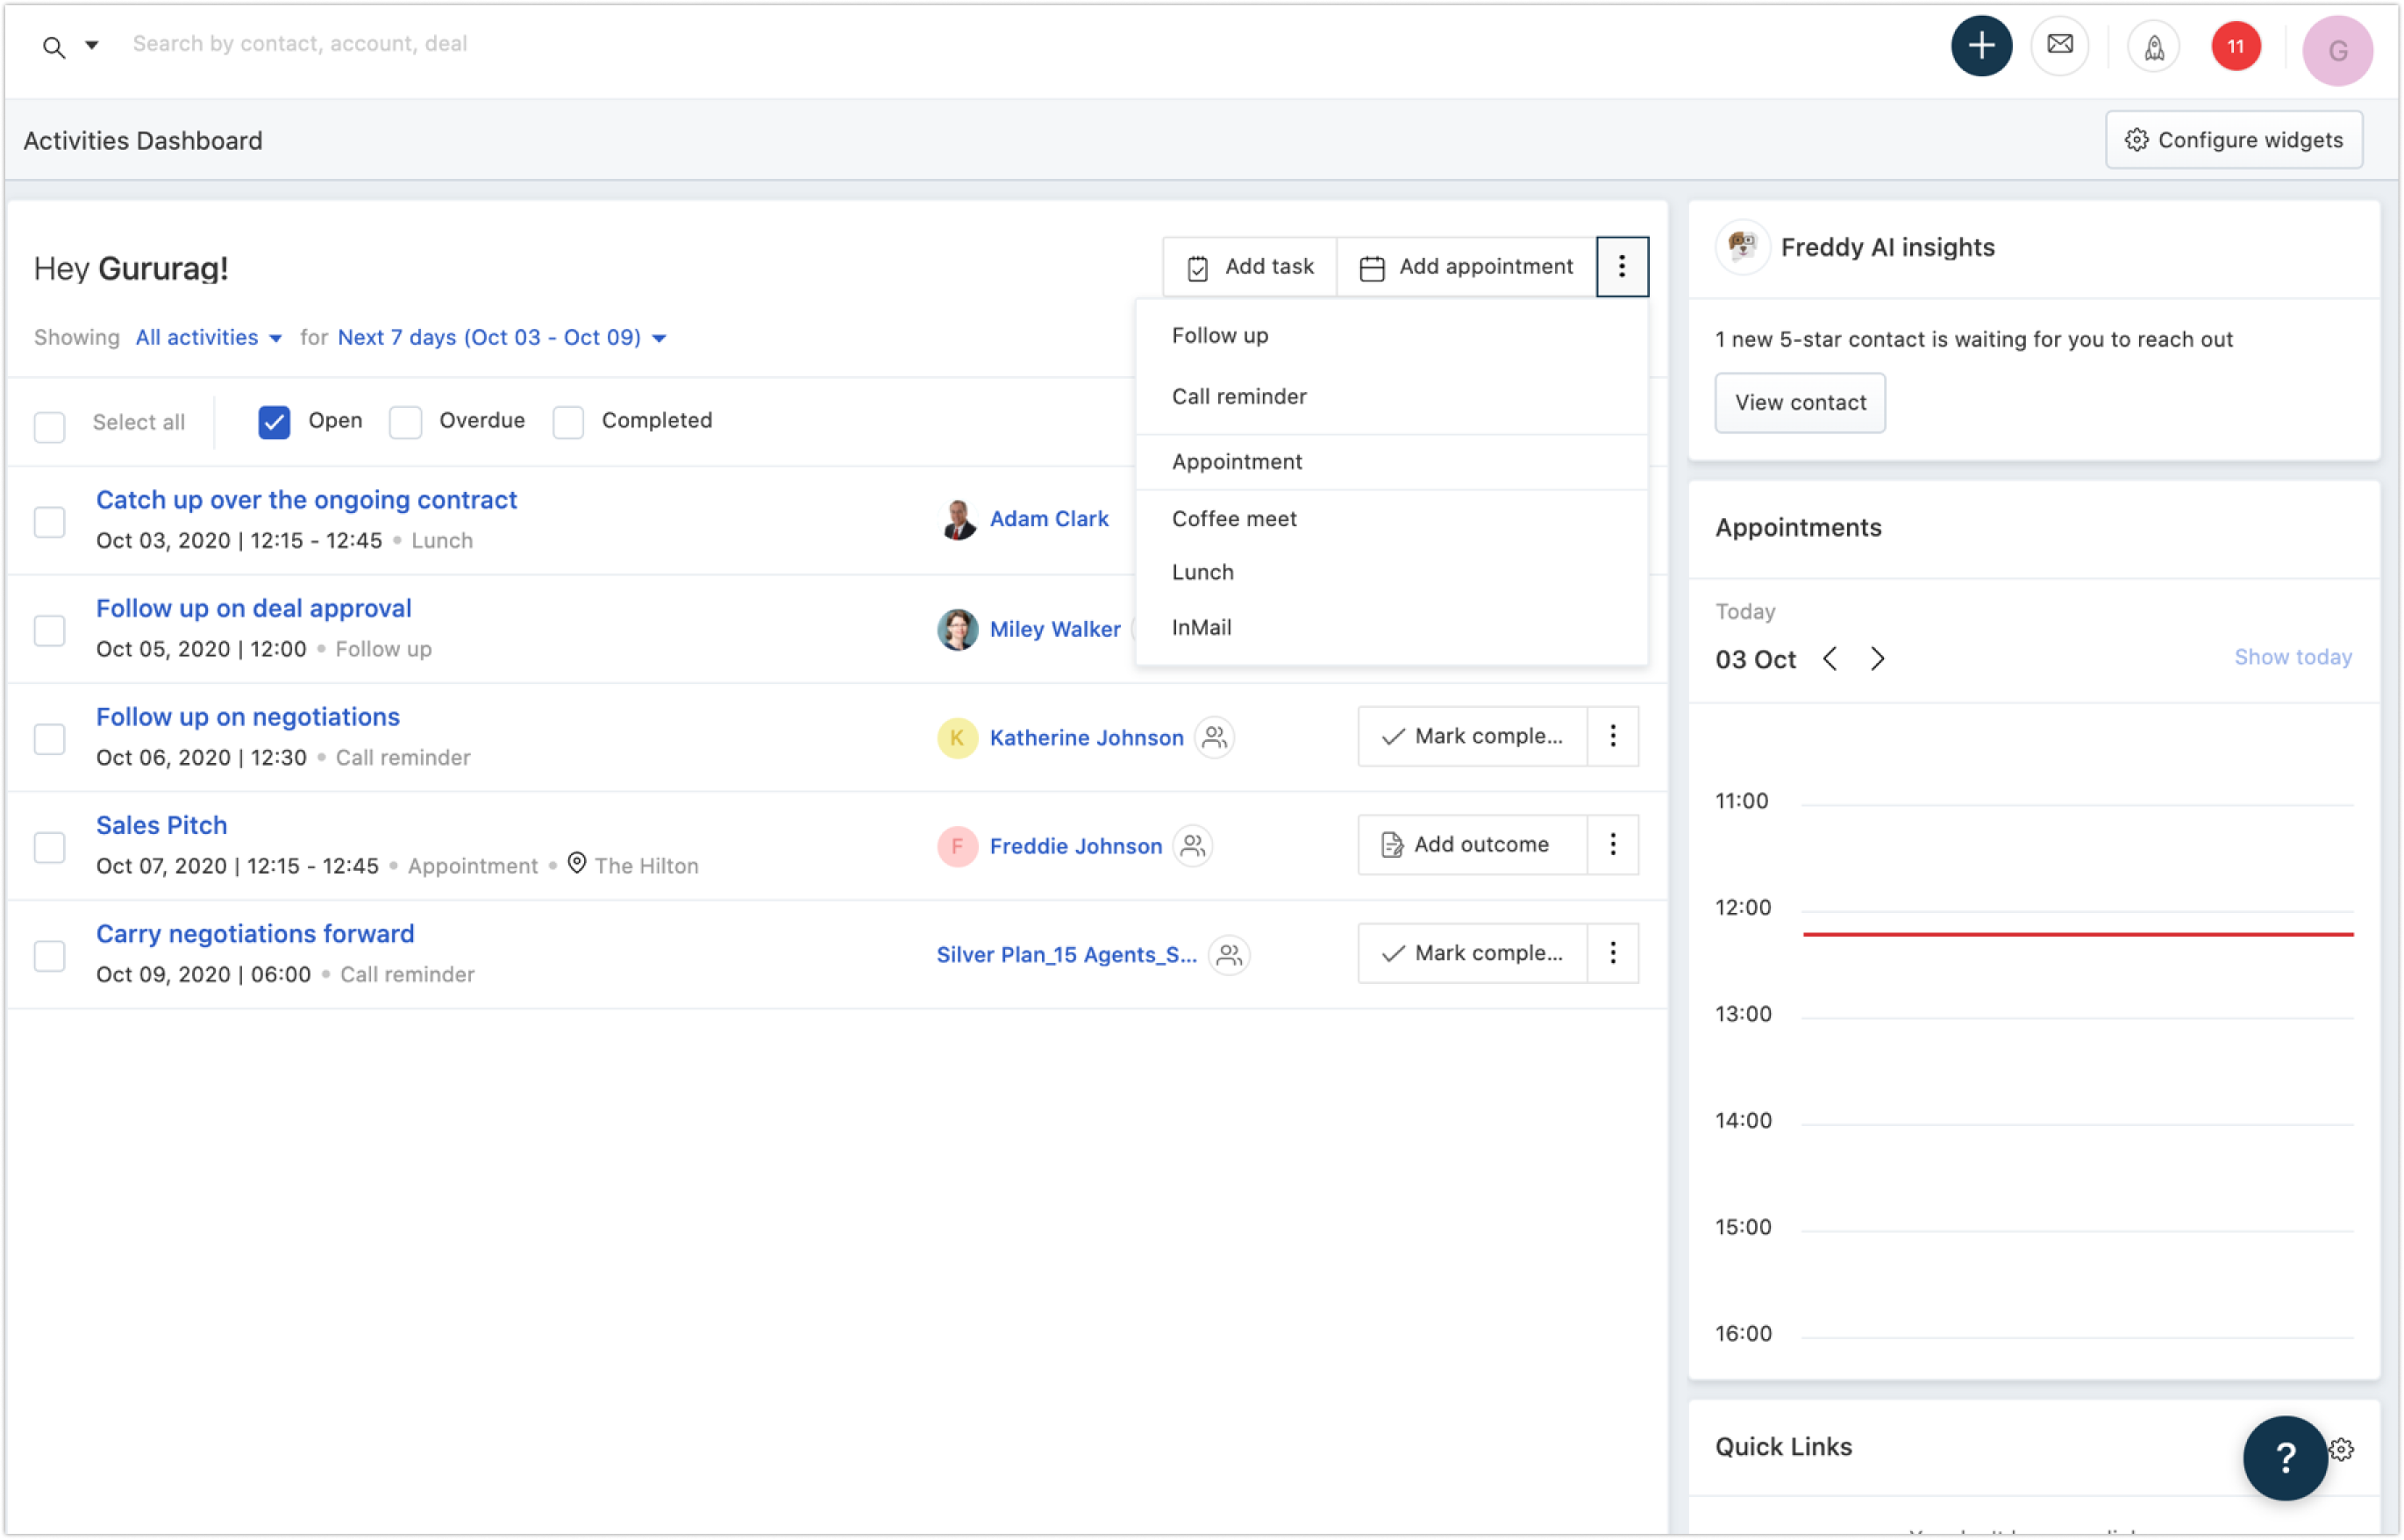This screenshot has width=2404, height=1540.
Task: Tick the Select all checkbox
Action: pyautogui.click(x=49, y=427)
